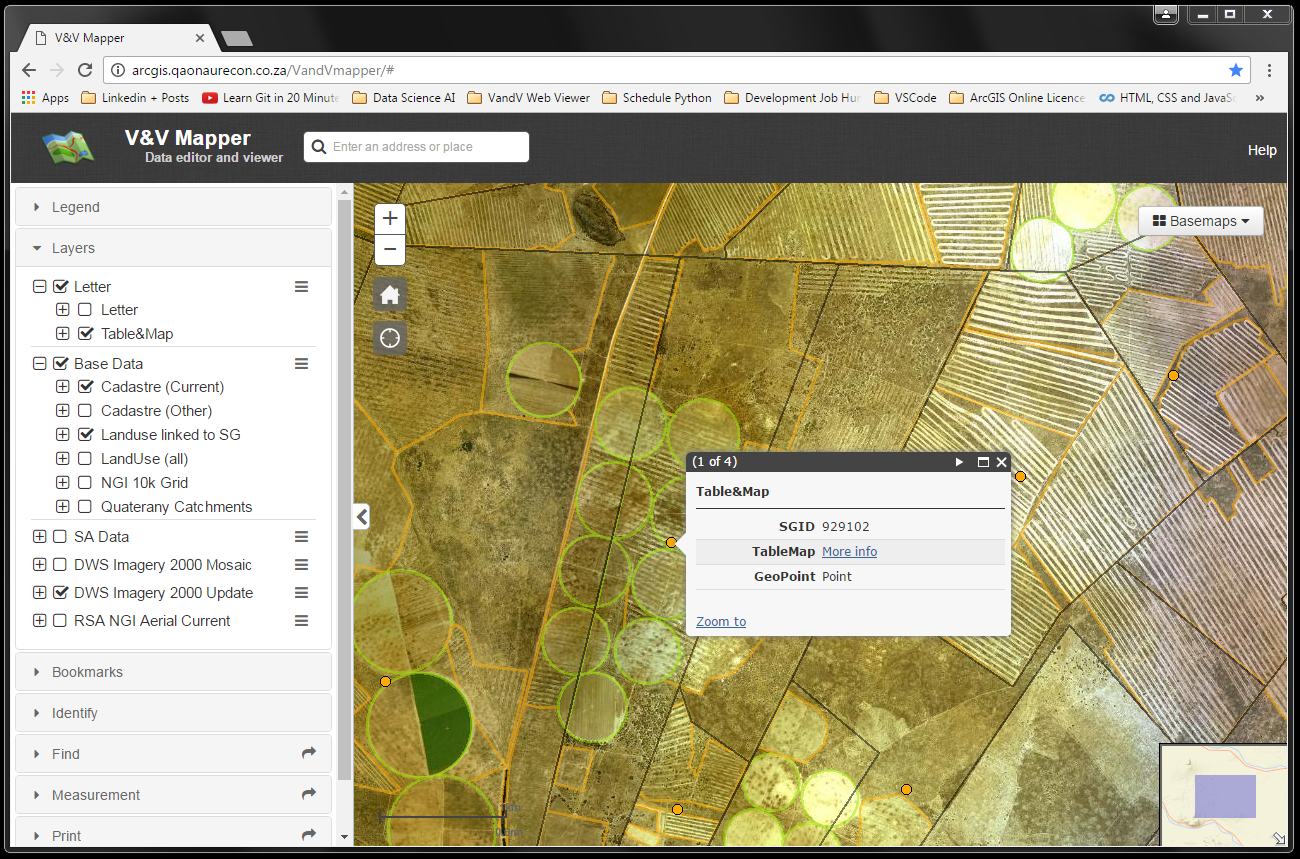Bookmark this page with the star

coord(1236,70)
